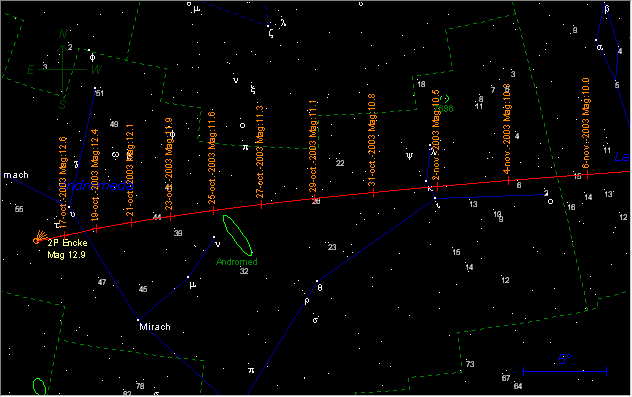
Task: Click the 5° scale bar
Action: tap(565, 371)
